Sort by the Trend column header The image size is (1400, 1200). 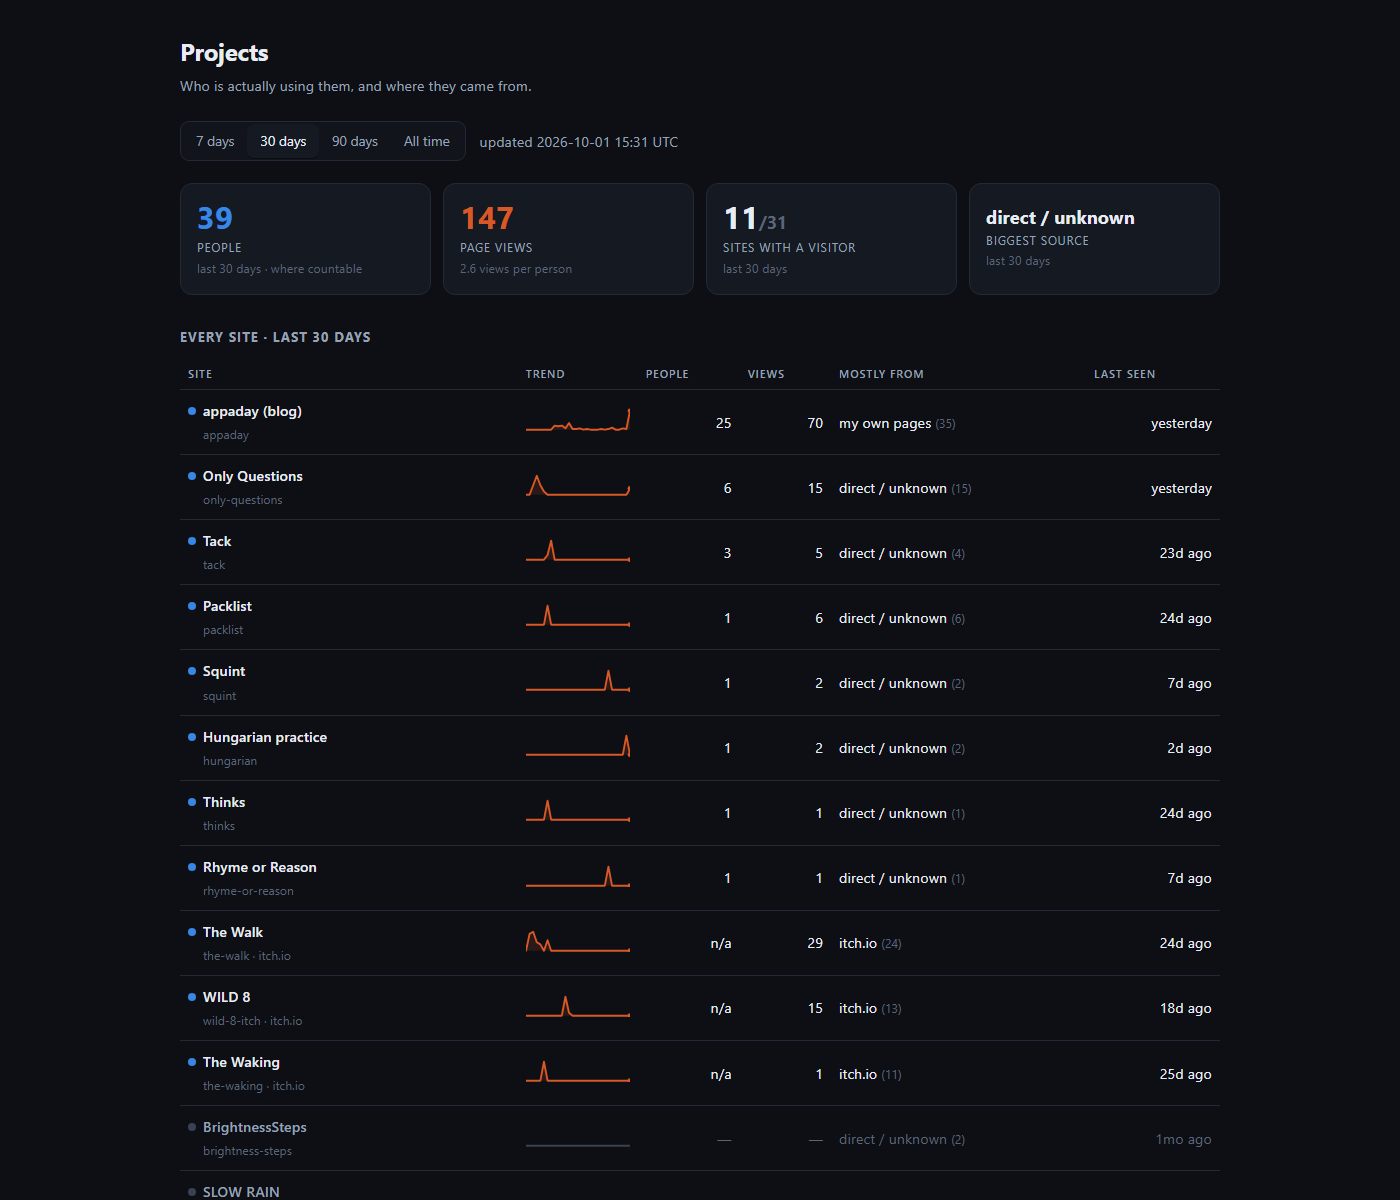545,374
